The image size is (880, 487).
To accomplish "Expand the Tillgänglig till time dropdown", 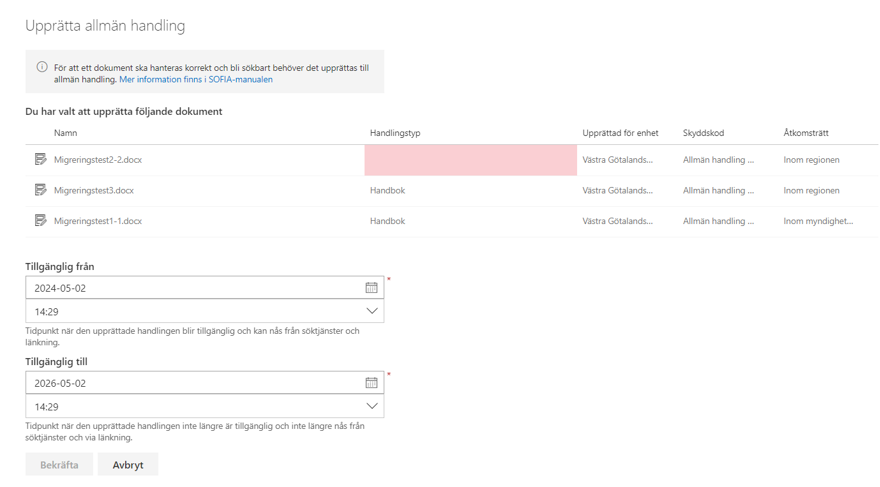I will point(371,407).
